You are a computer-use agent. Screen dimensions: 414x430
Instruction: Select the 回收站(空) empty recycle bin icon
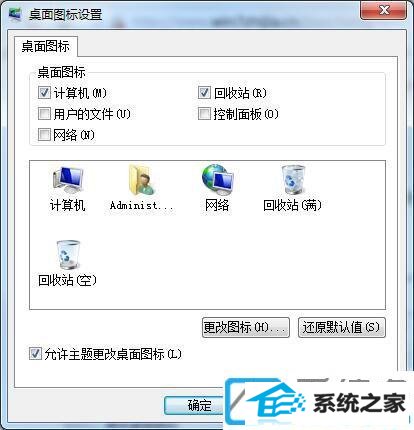[68, 255]
